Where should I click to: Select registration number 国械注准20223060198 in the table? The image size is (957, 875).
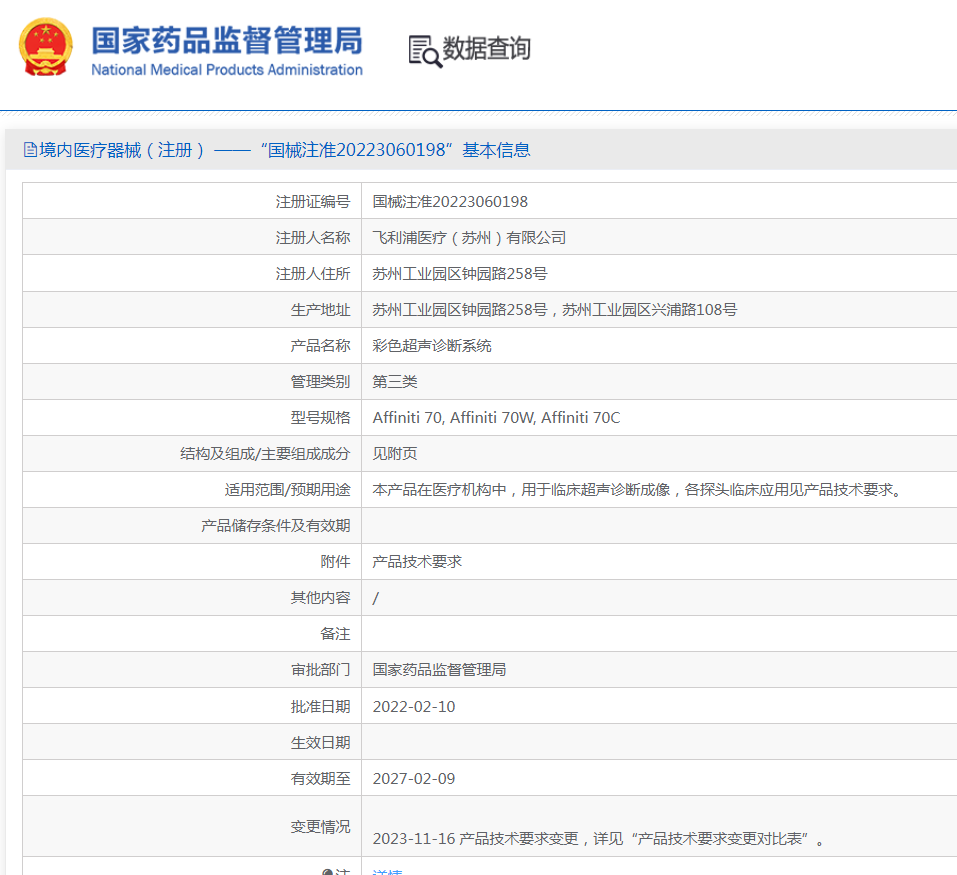point(450,202)
